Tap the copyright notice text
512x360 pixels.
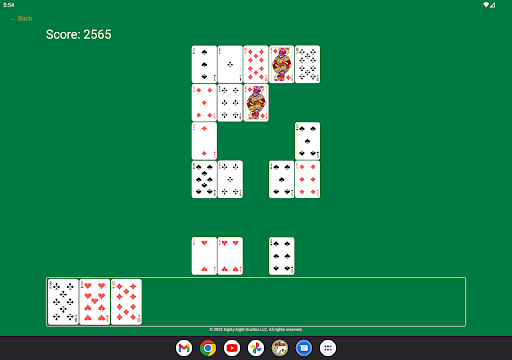(x=256, y=329)
